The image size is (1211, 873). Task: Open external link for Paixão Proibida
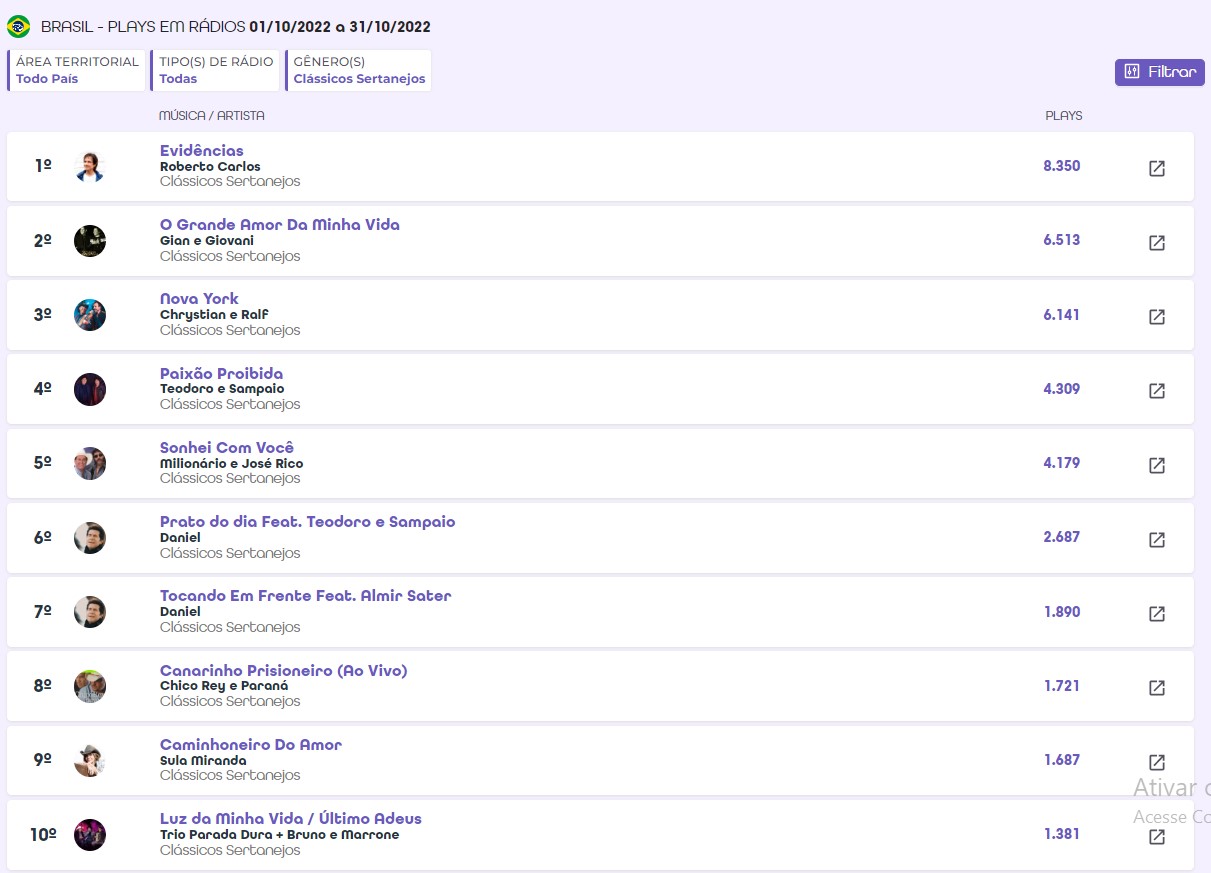click(1156, 391)
